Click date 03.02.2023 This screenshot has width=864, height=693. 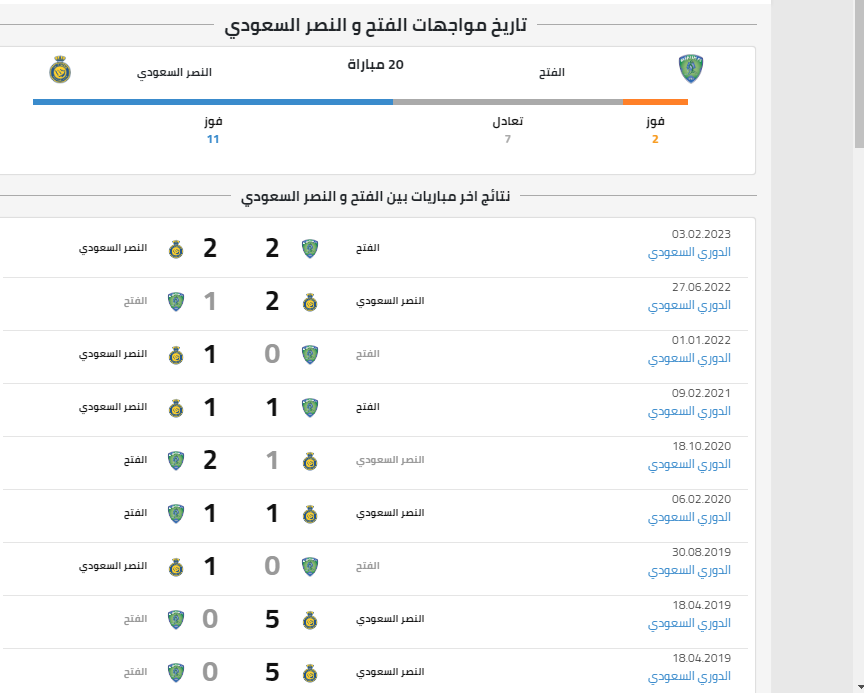tap(701, 234)
